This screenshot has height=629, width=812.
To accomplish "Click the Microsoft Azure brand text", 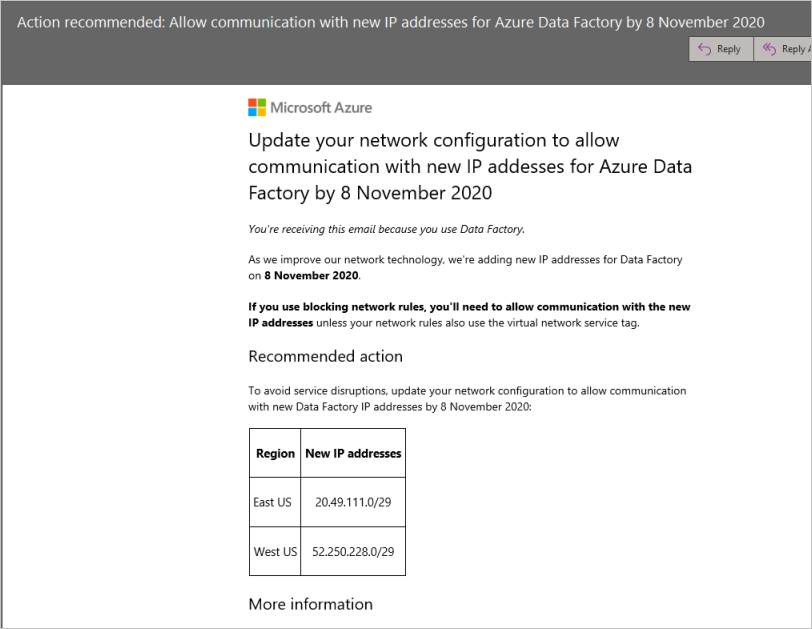I will (321, 108).
